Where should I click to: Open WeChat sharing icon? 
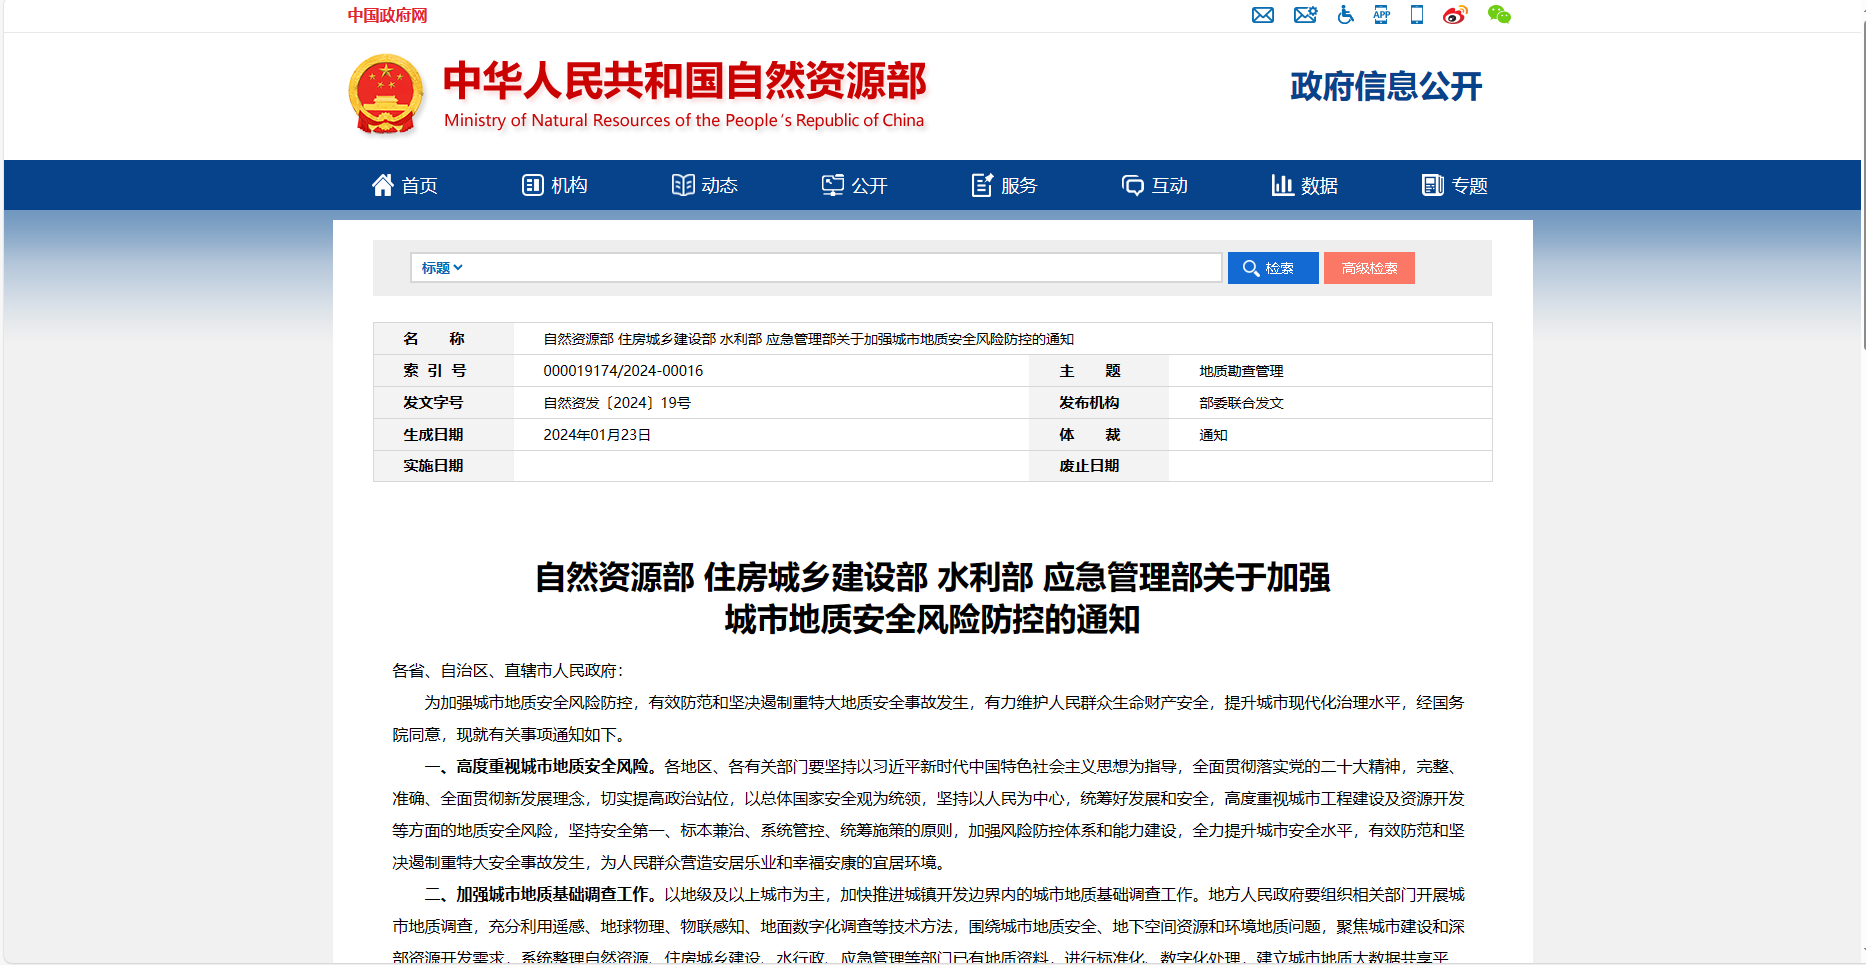pos(1499,15)
